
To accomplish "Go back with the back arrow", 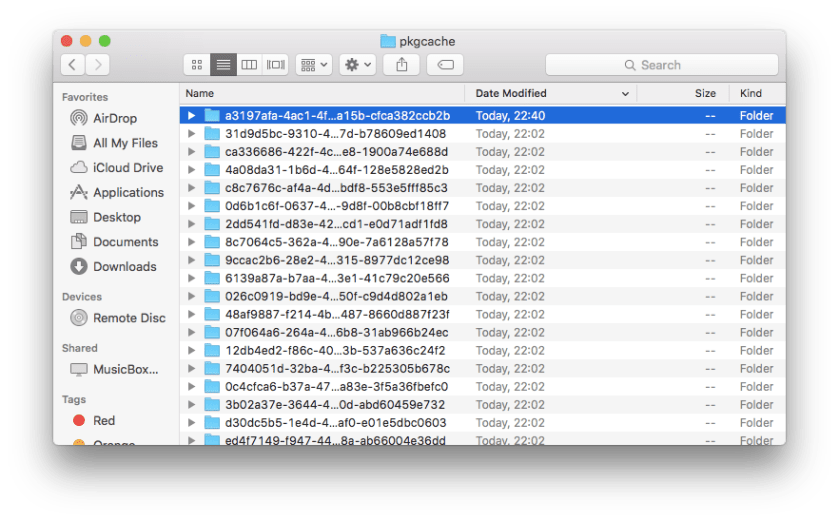I will pos(73,65).
